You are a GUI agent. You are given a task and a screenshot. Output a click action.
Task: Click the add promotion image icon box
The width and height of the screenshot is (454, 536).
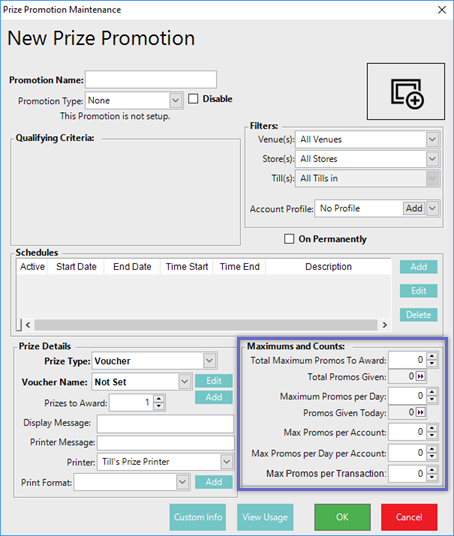click(406, 91)
